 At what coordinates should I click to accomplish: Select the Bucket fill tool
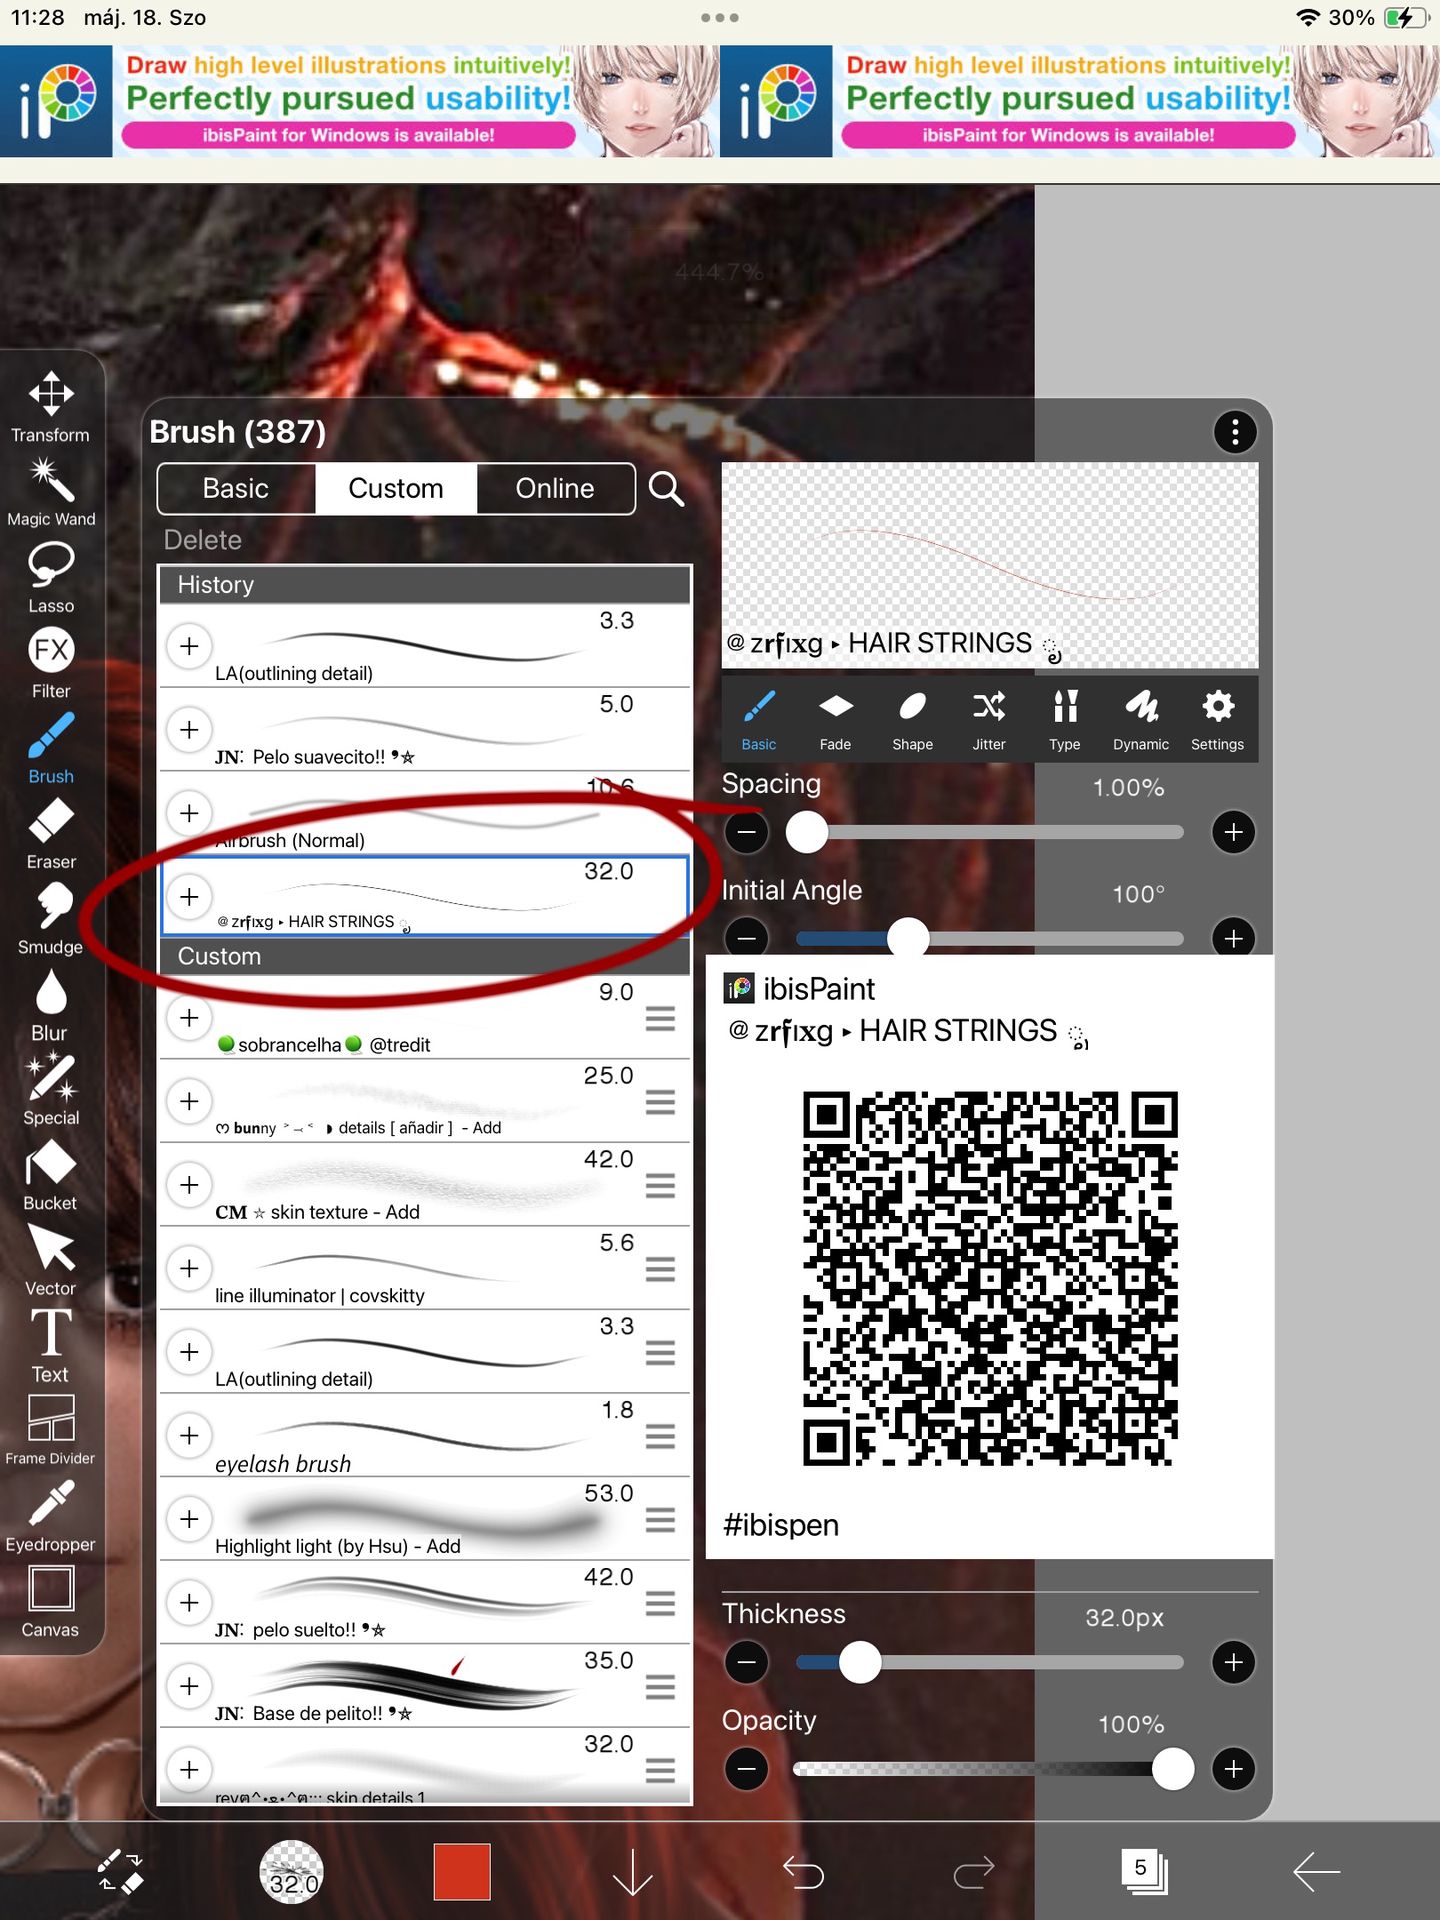tap(51, 1176)
